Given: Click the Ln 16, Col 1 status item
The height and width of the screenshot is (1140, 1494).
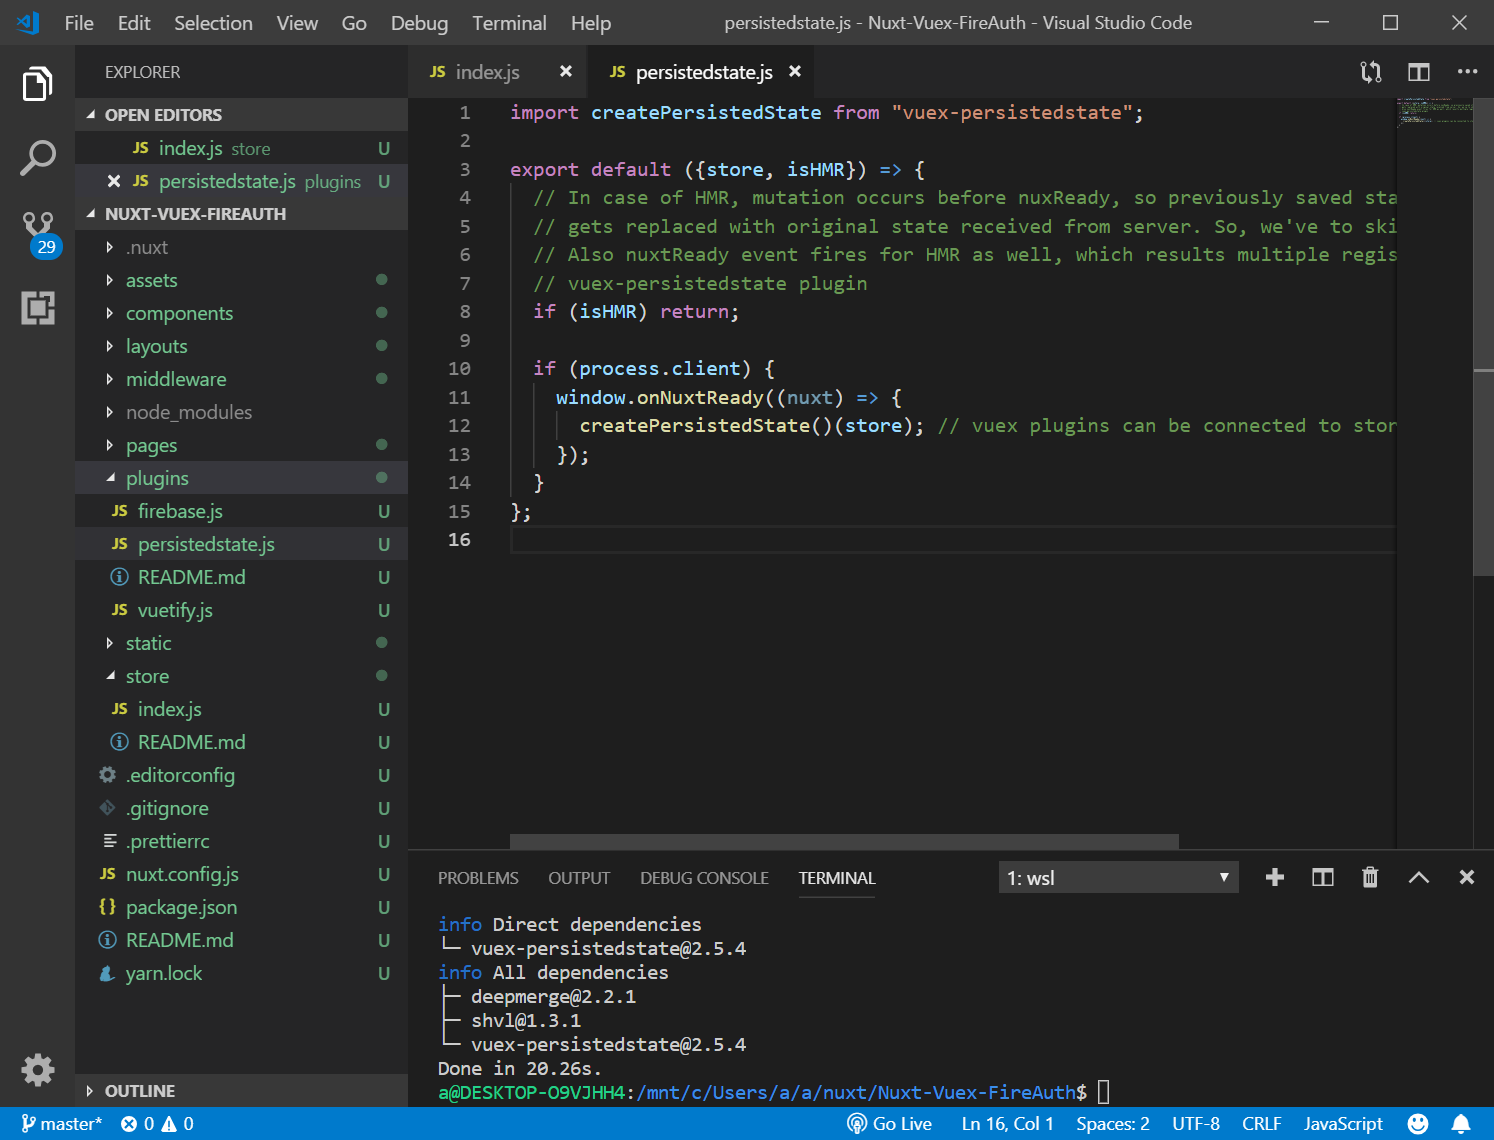Looking at the screenshot, I should click(x=1007, y=1124).
